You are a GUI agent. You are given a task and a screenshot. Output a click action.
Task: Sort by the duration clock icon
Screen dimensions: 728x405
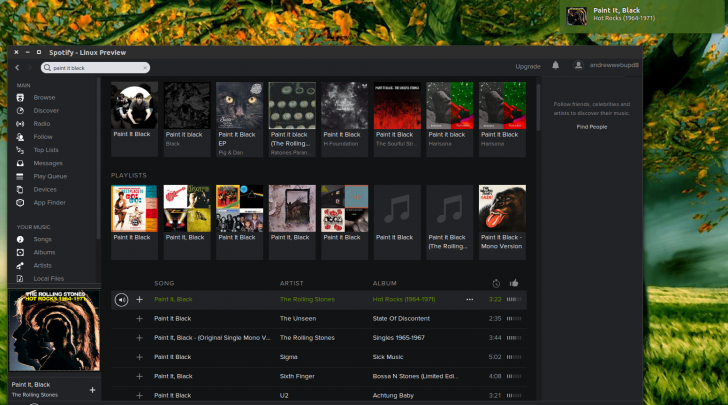click(496, 283)
